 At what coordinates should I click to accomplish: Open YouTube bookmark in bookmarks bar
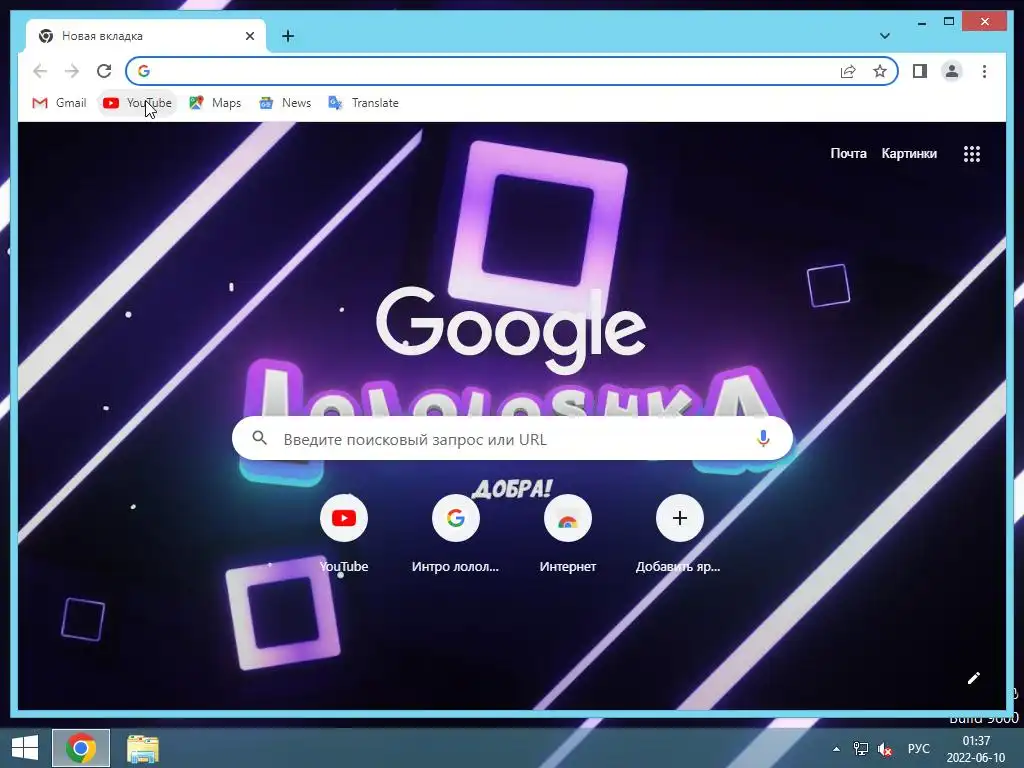pos(137,103)
